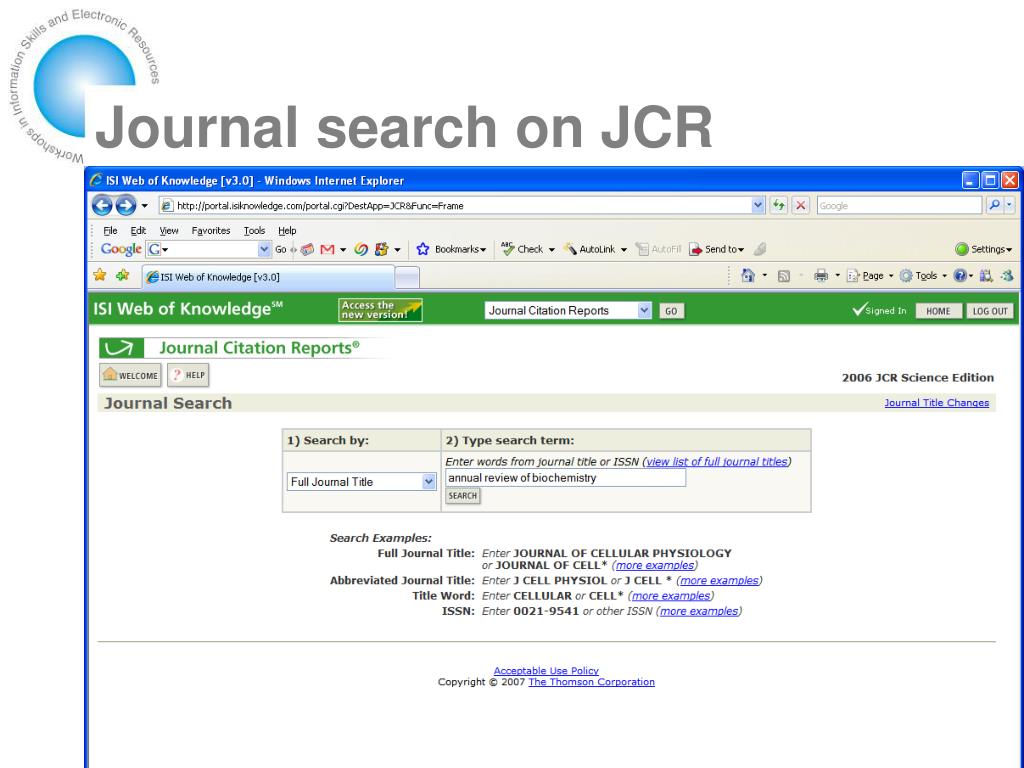The width and height of the screenshot is (1024, 768).
Task: Click the Journal Citation Reports arrow logo
Action: 121,348
